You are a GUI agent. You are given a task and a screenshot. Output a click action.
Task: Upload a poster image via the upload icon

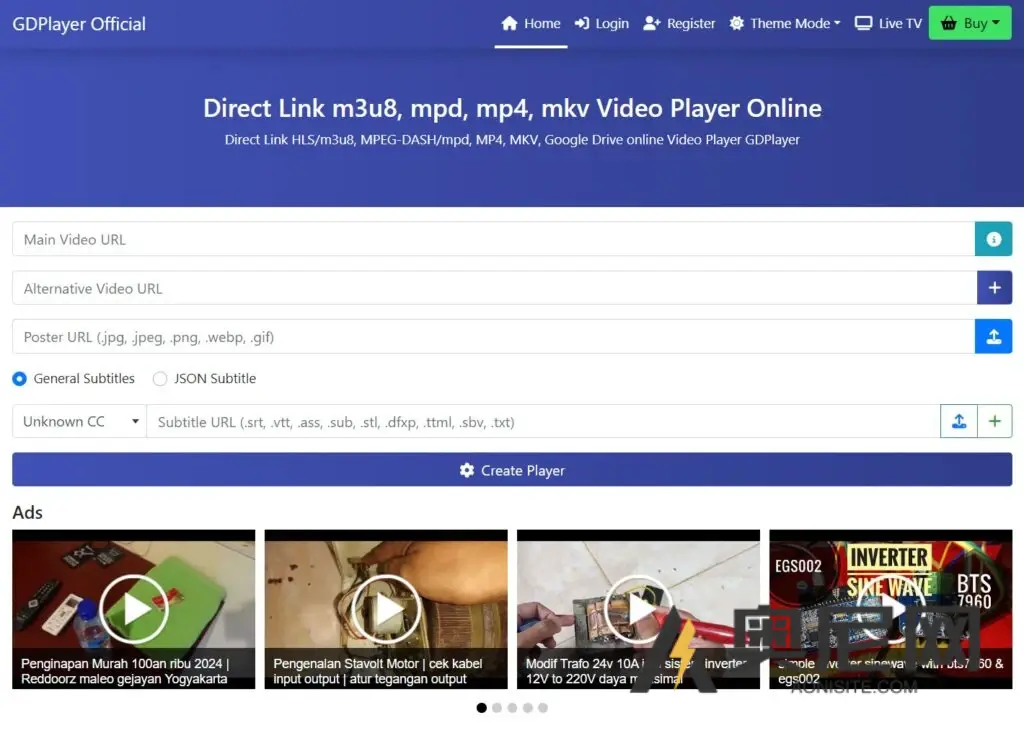click(993, 337)
